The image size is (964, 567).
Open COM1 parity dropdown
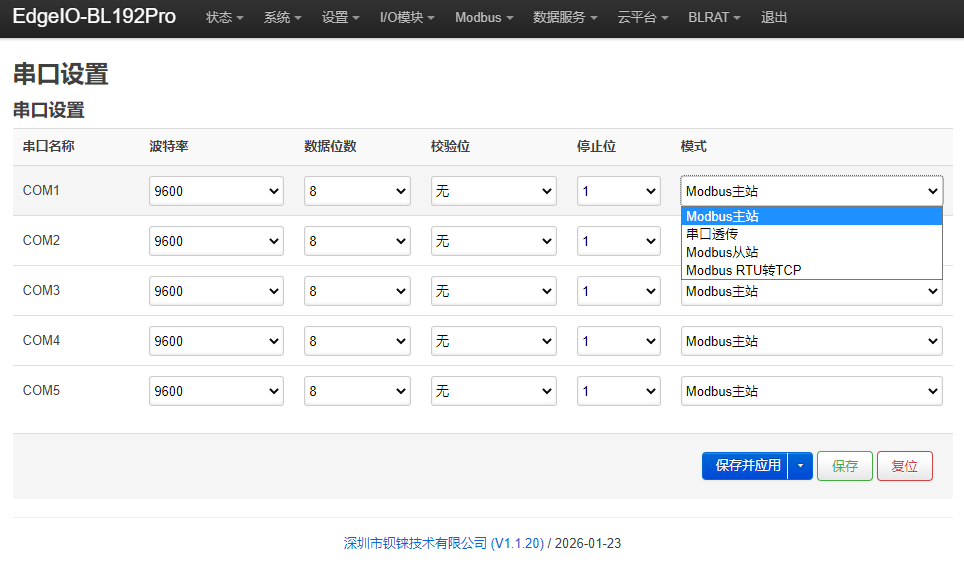tap(494, 191)
